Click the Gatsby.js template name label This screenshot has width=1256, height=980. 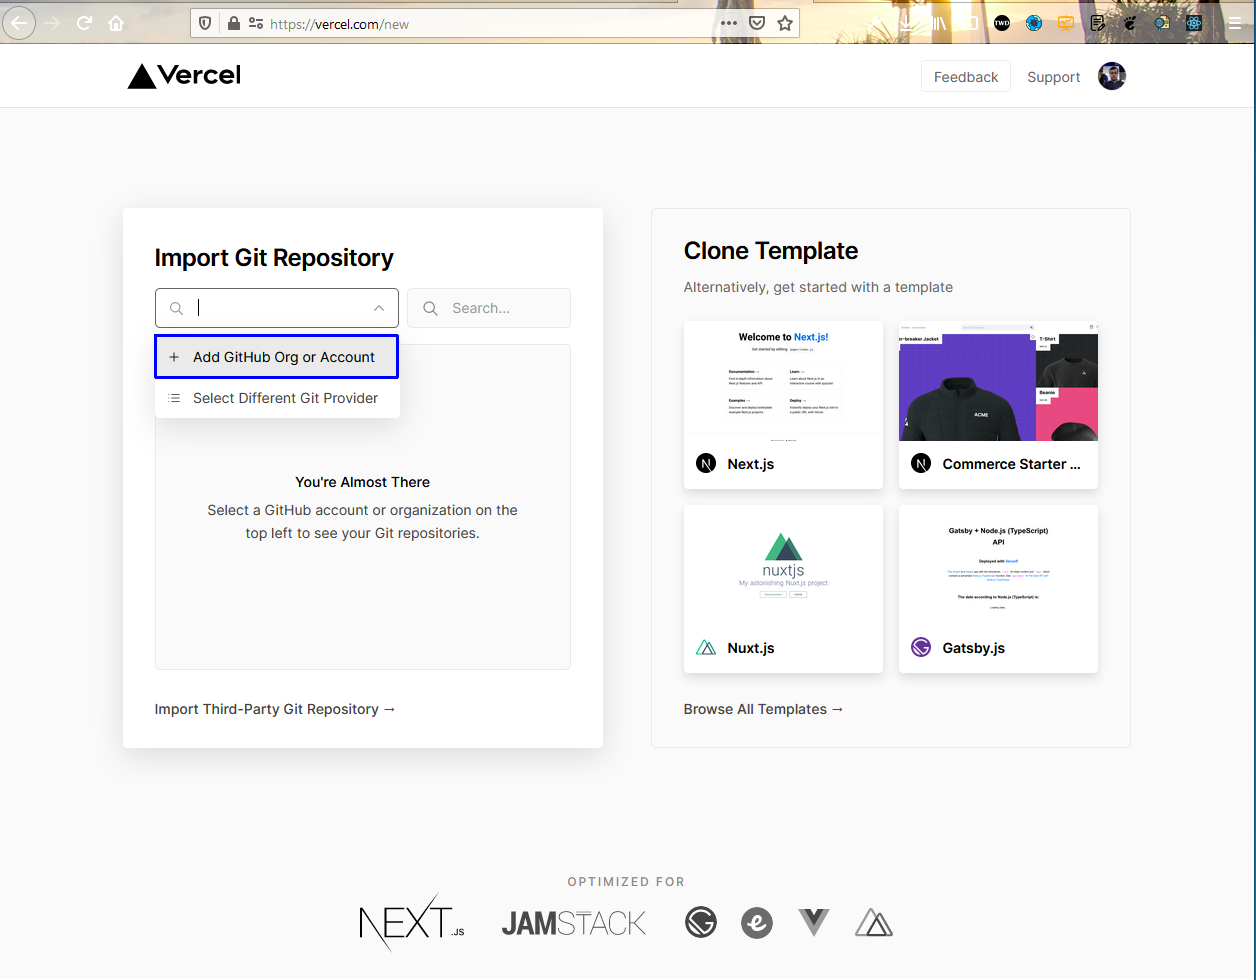pyautogui.click(x=974, y=648)
